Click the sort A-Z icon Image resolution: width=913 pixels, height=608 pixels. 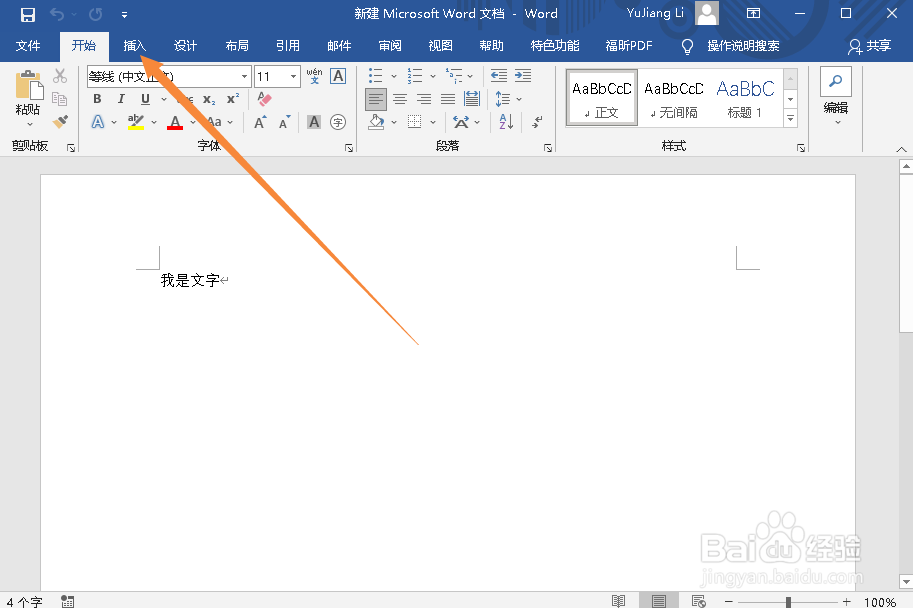(506, 122)
